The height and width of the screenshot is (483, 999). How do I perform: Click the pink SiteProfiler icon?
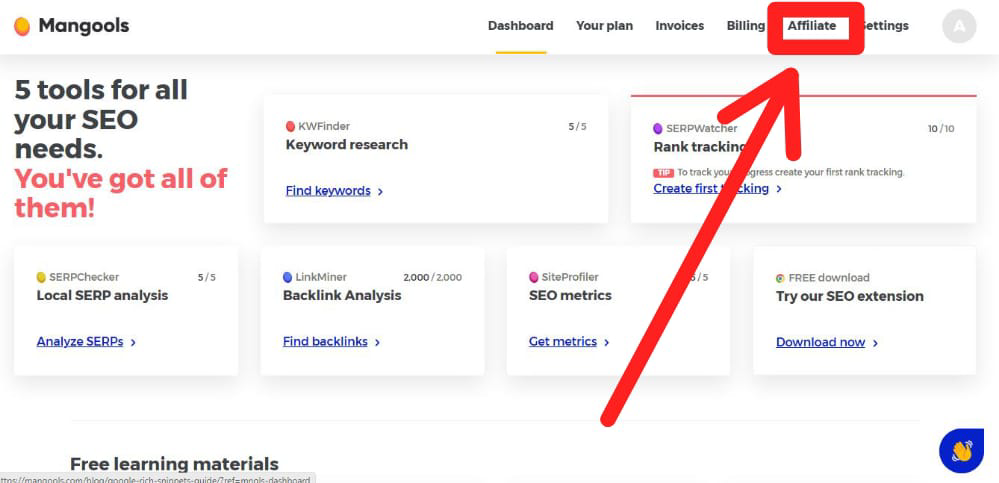534,277
